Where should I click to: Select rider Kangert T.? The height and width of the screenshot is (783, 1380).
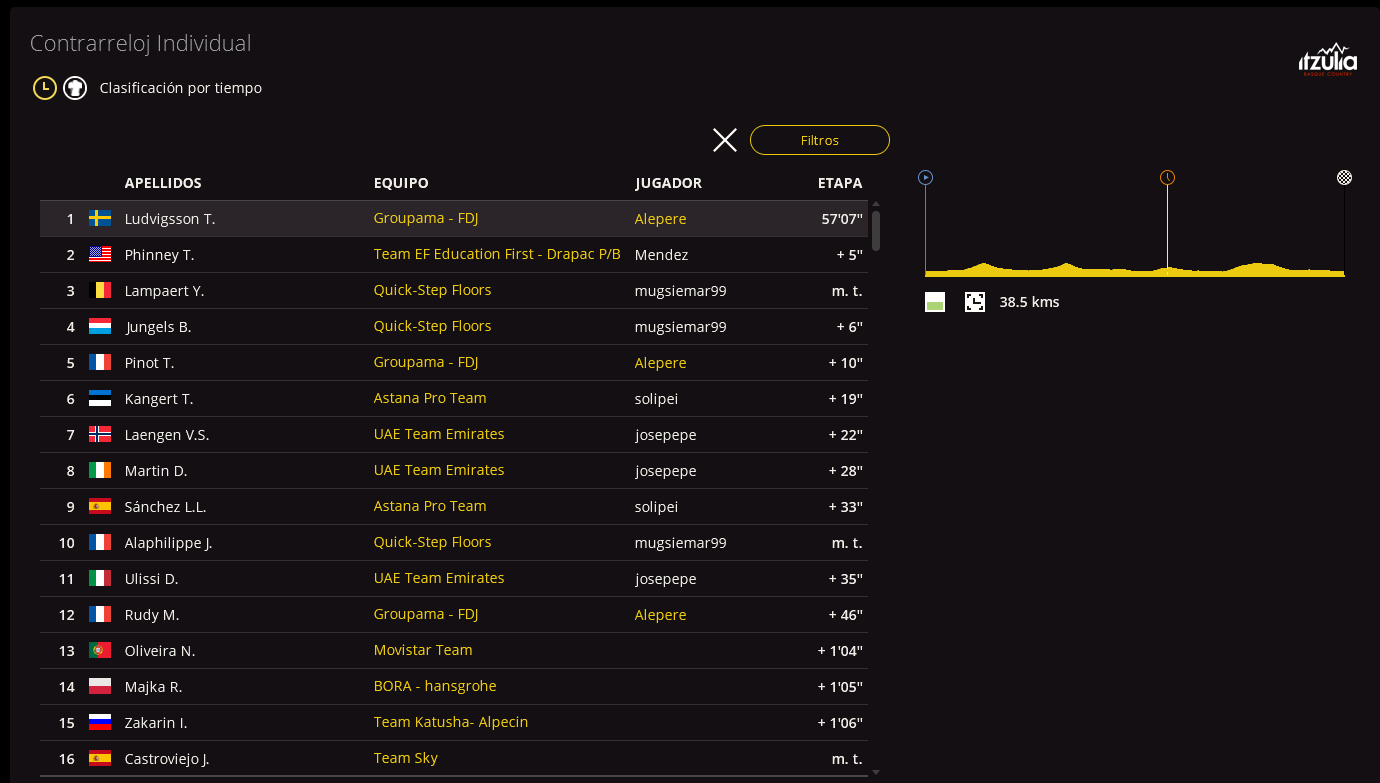tap(159, 399)
